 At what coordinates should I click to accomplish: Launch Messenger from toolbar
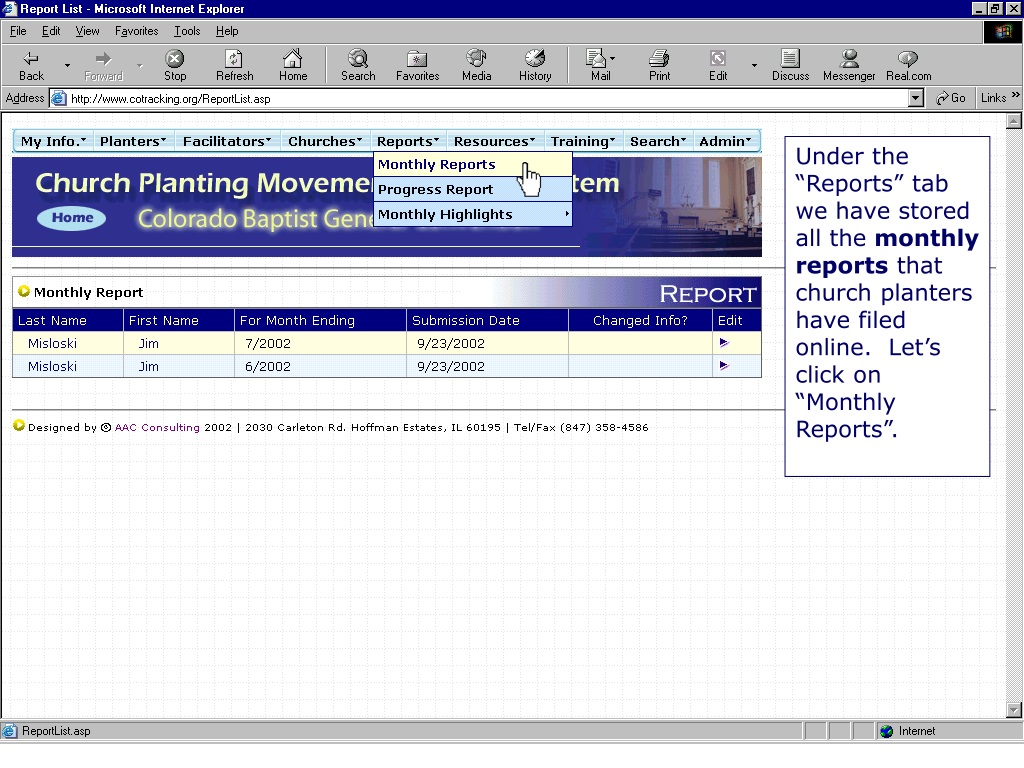(849, 65)
